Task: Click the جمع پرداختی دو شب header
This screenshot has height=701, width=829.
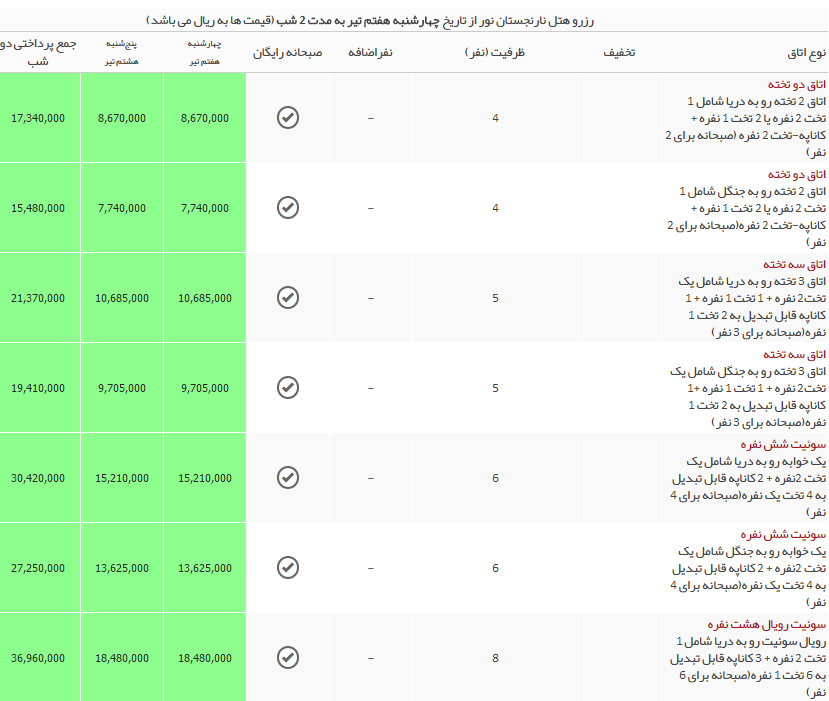Action: (x=38, y=52)
